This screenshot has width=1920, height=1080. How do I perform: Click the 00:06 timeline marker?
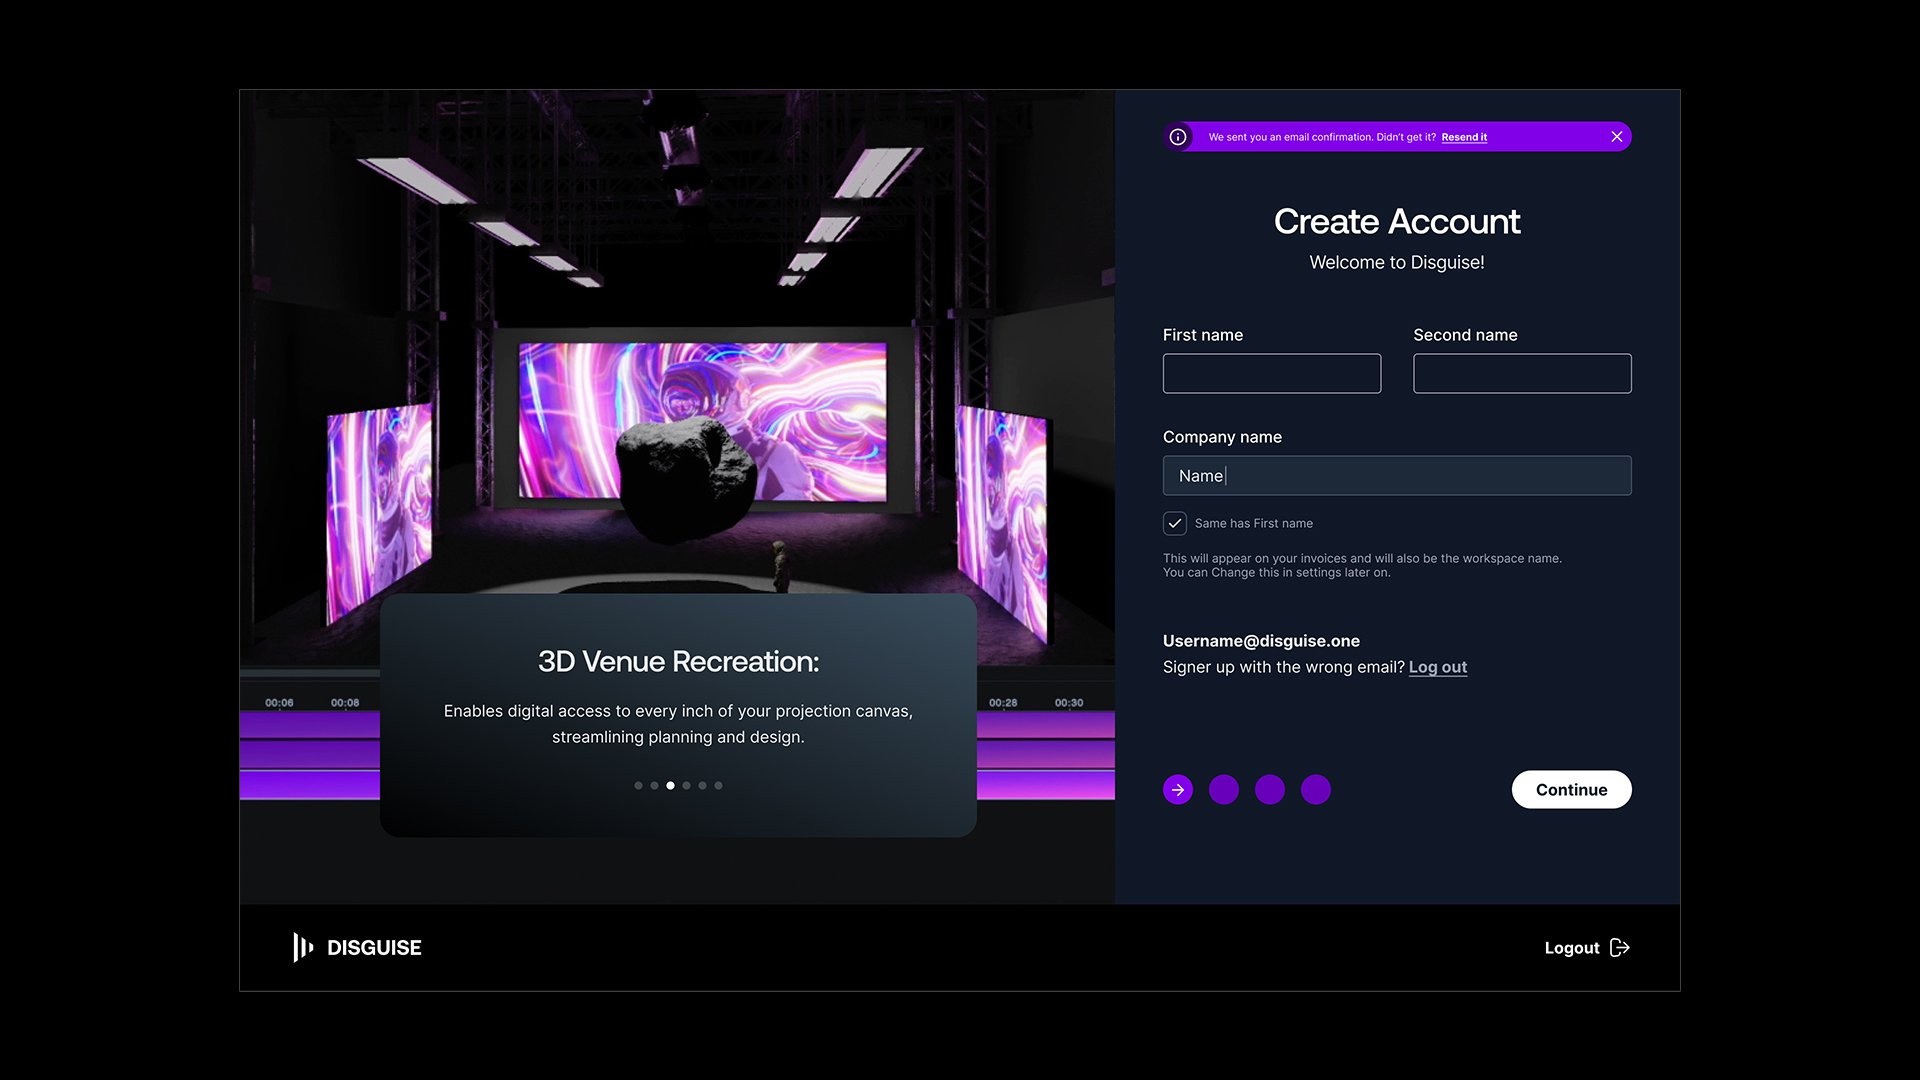point(279,703)
